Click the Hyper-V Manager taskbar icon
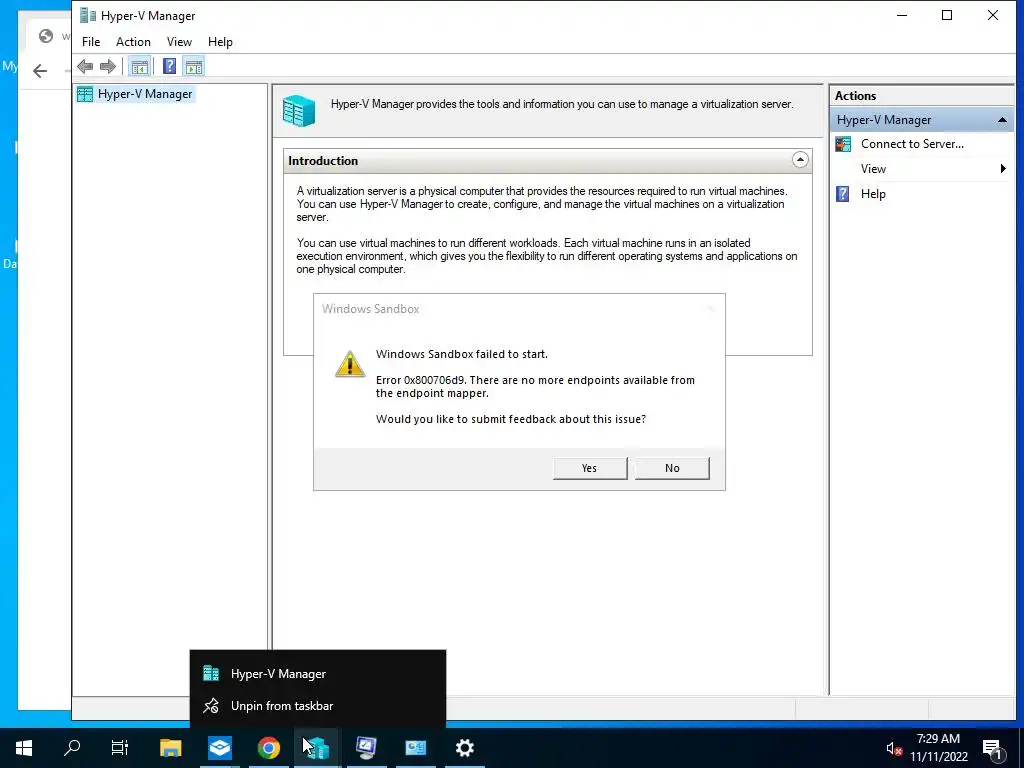 click(x=317, y=748)
